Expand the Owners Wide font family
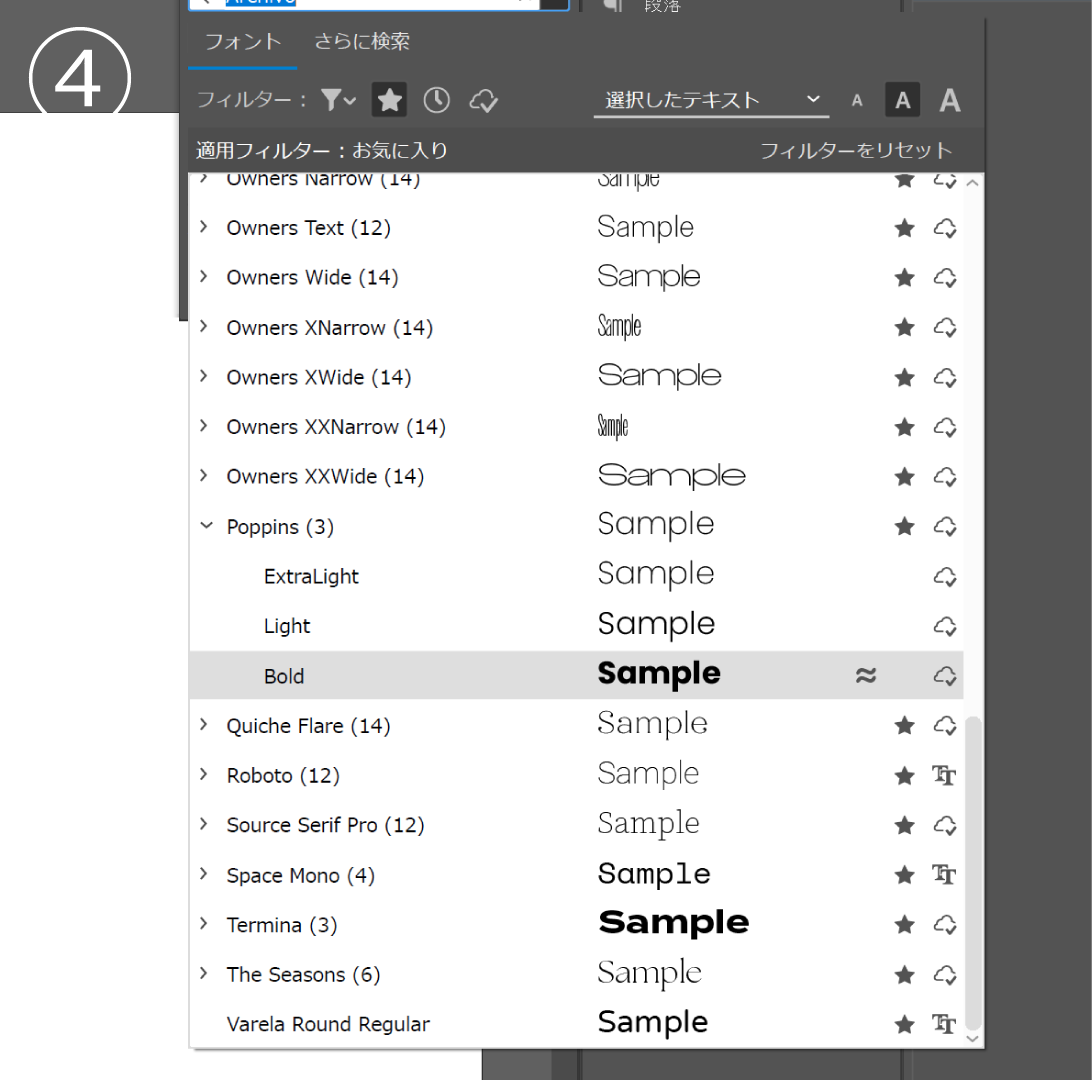Screen dimensions: 1092x1080 pos(204,276)
